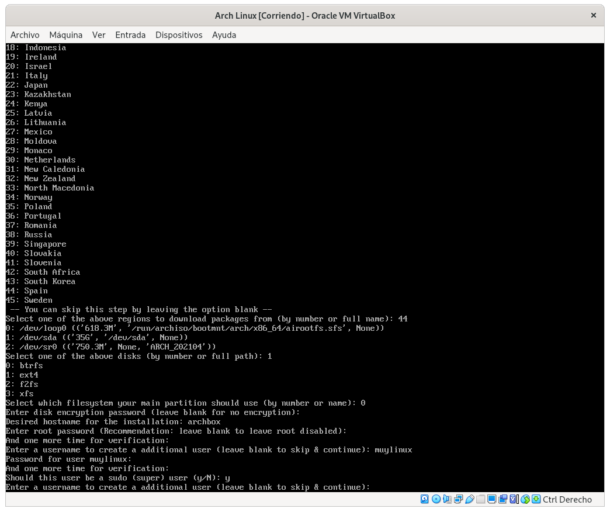This screenshot has width=610, height=512.
Task: Click the 'Password for user muylinux' line
Action: tap(68, 459)
